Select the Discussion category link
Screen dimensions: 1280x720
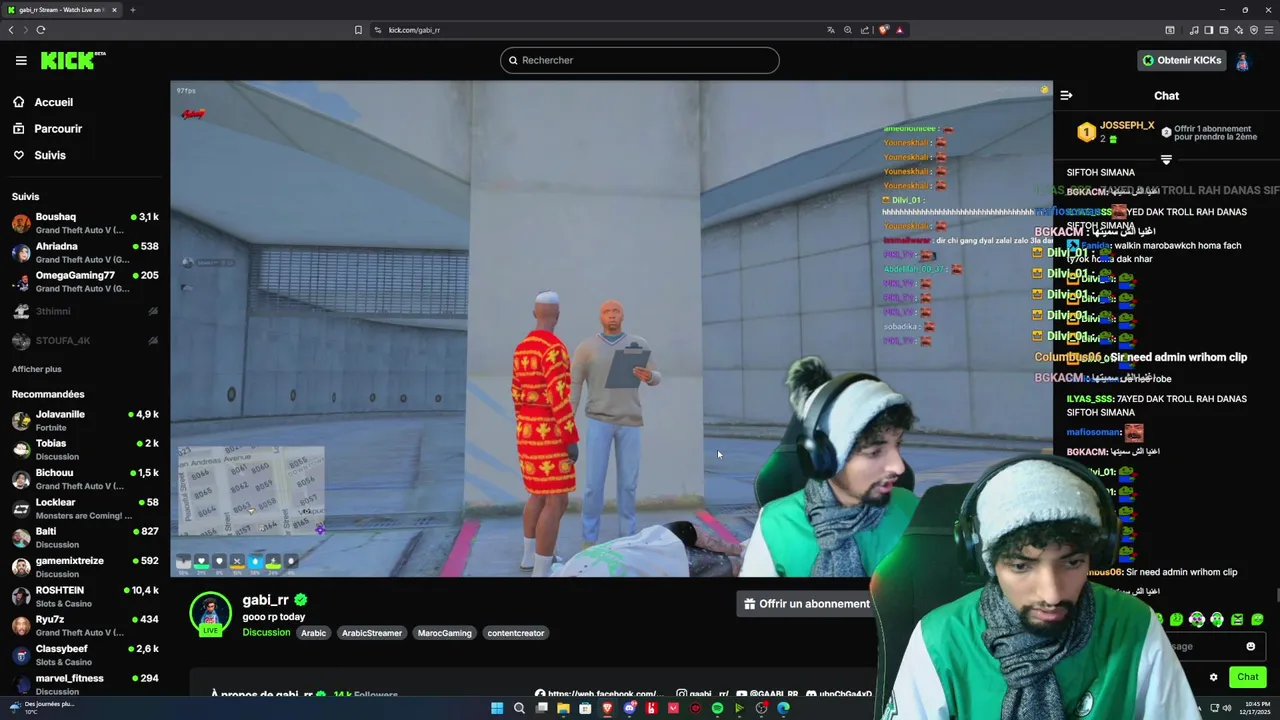[x=266, y=633]
